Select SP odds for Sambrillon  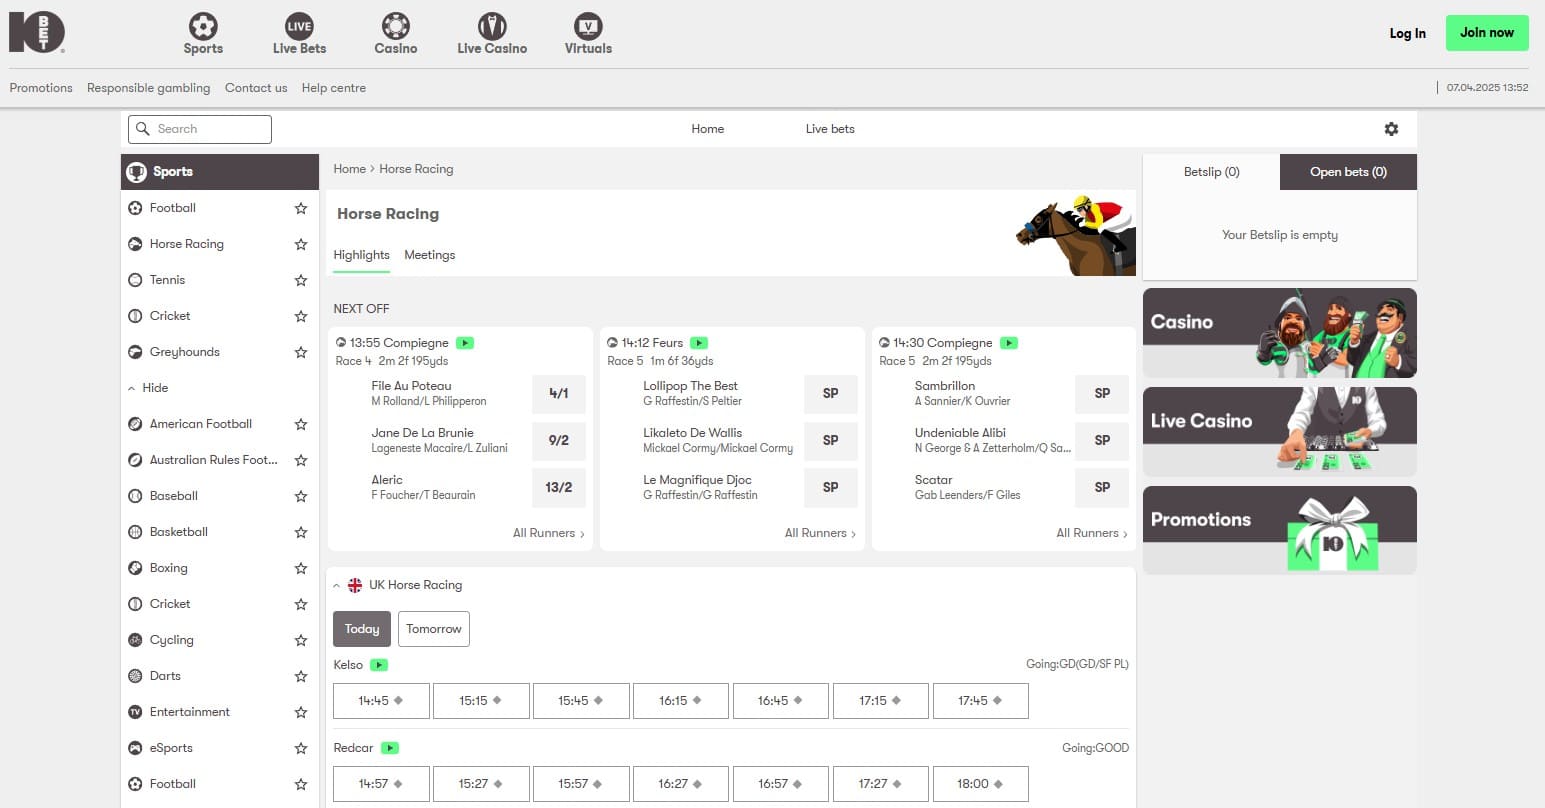coord(1102,394)
